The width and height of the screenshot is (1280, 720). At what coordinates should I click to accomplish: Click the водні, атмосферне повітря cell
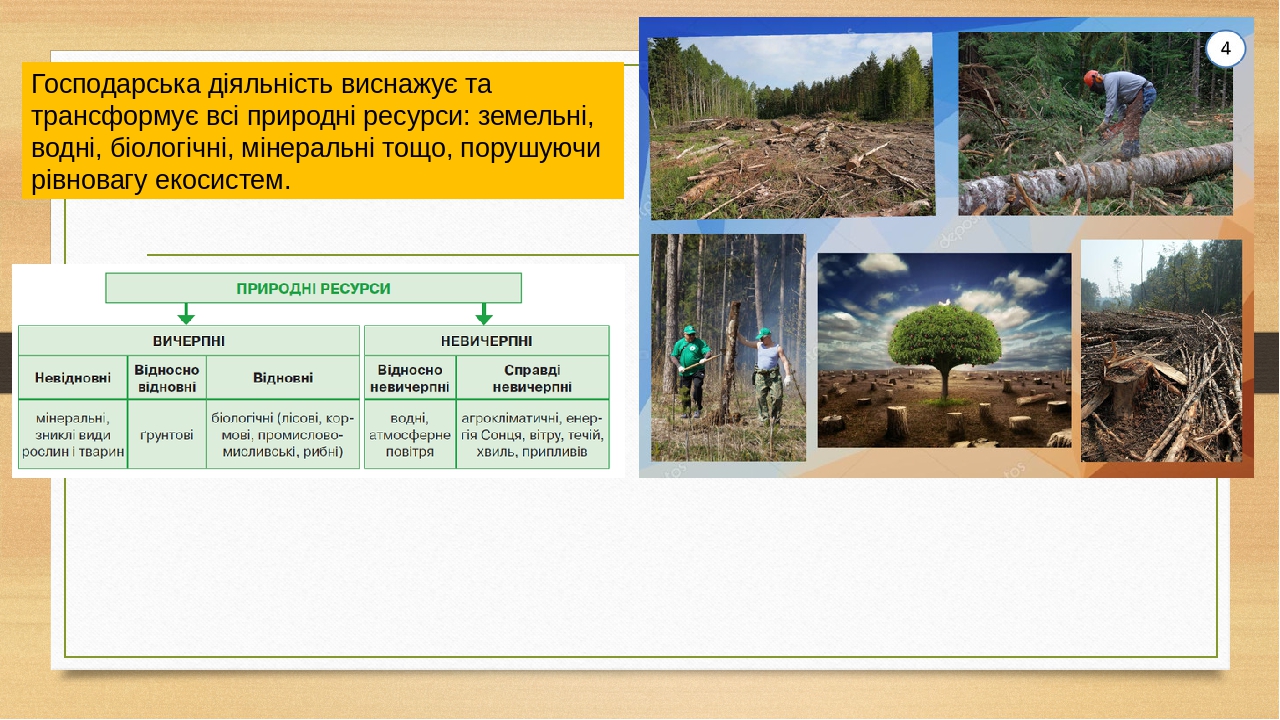click(x=410, y=434)
